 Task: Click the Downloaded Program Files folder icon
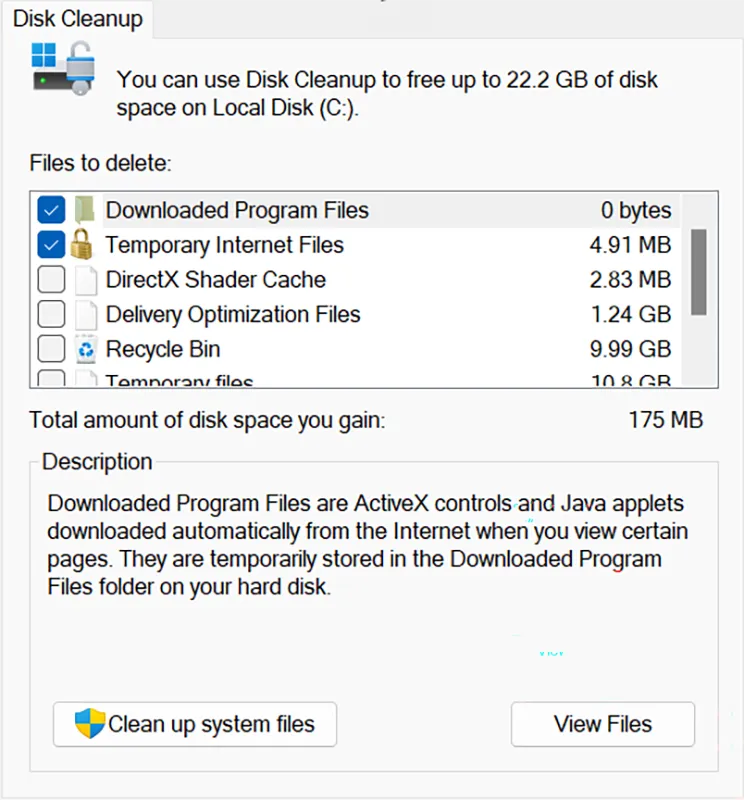click(x=86, y=210)
